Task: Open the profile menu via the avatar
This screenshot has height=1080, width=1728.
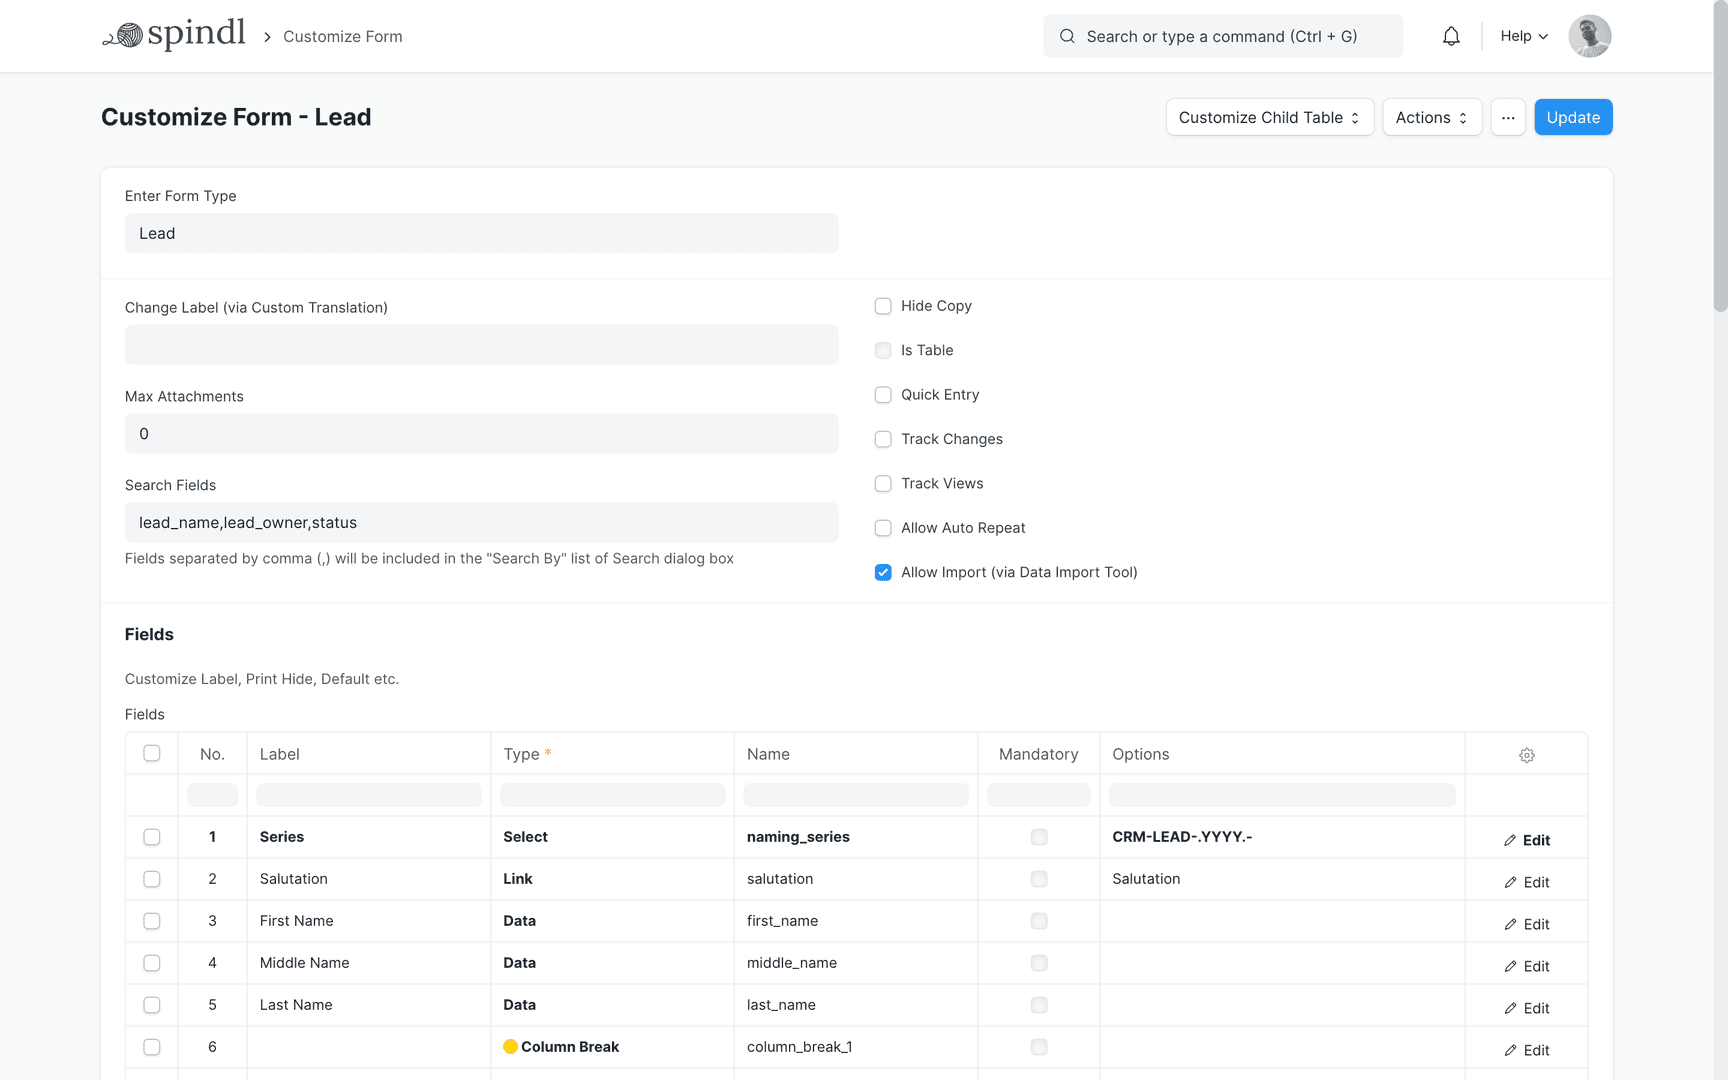Action: coord(1589,35)
